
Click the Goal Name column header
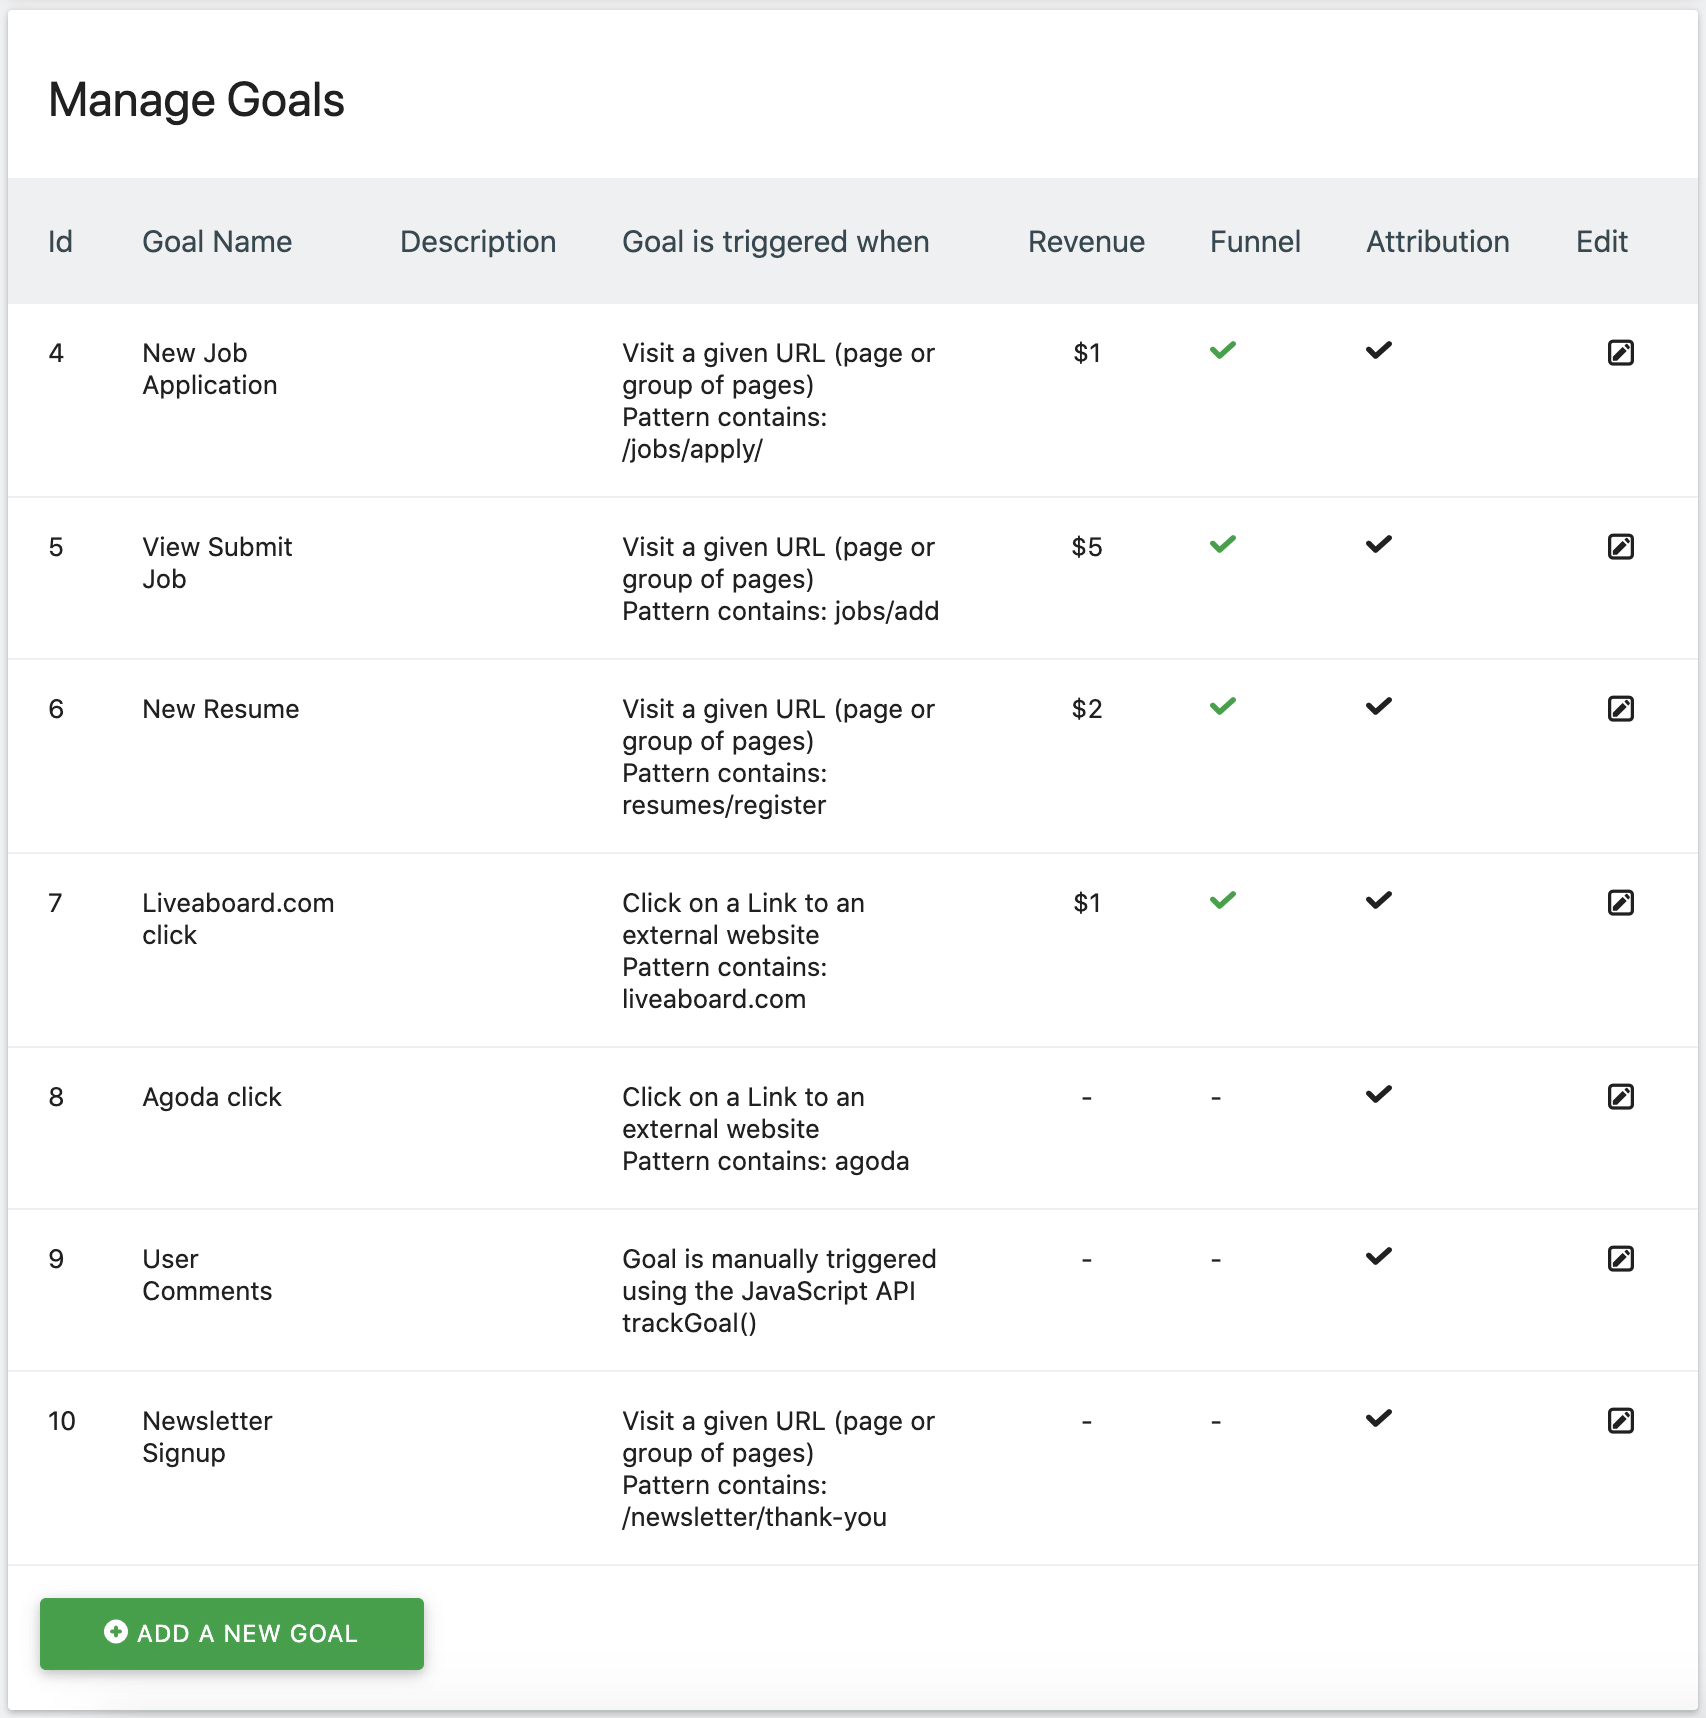[x=217, y=242]
